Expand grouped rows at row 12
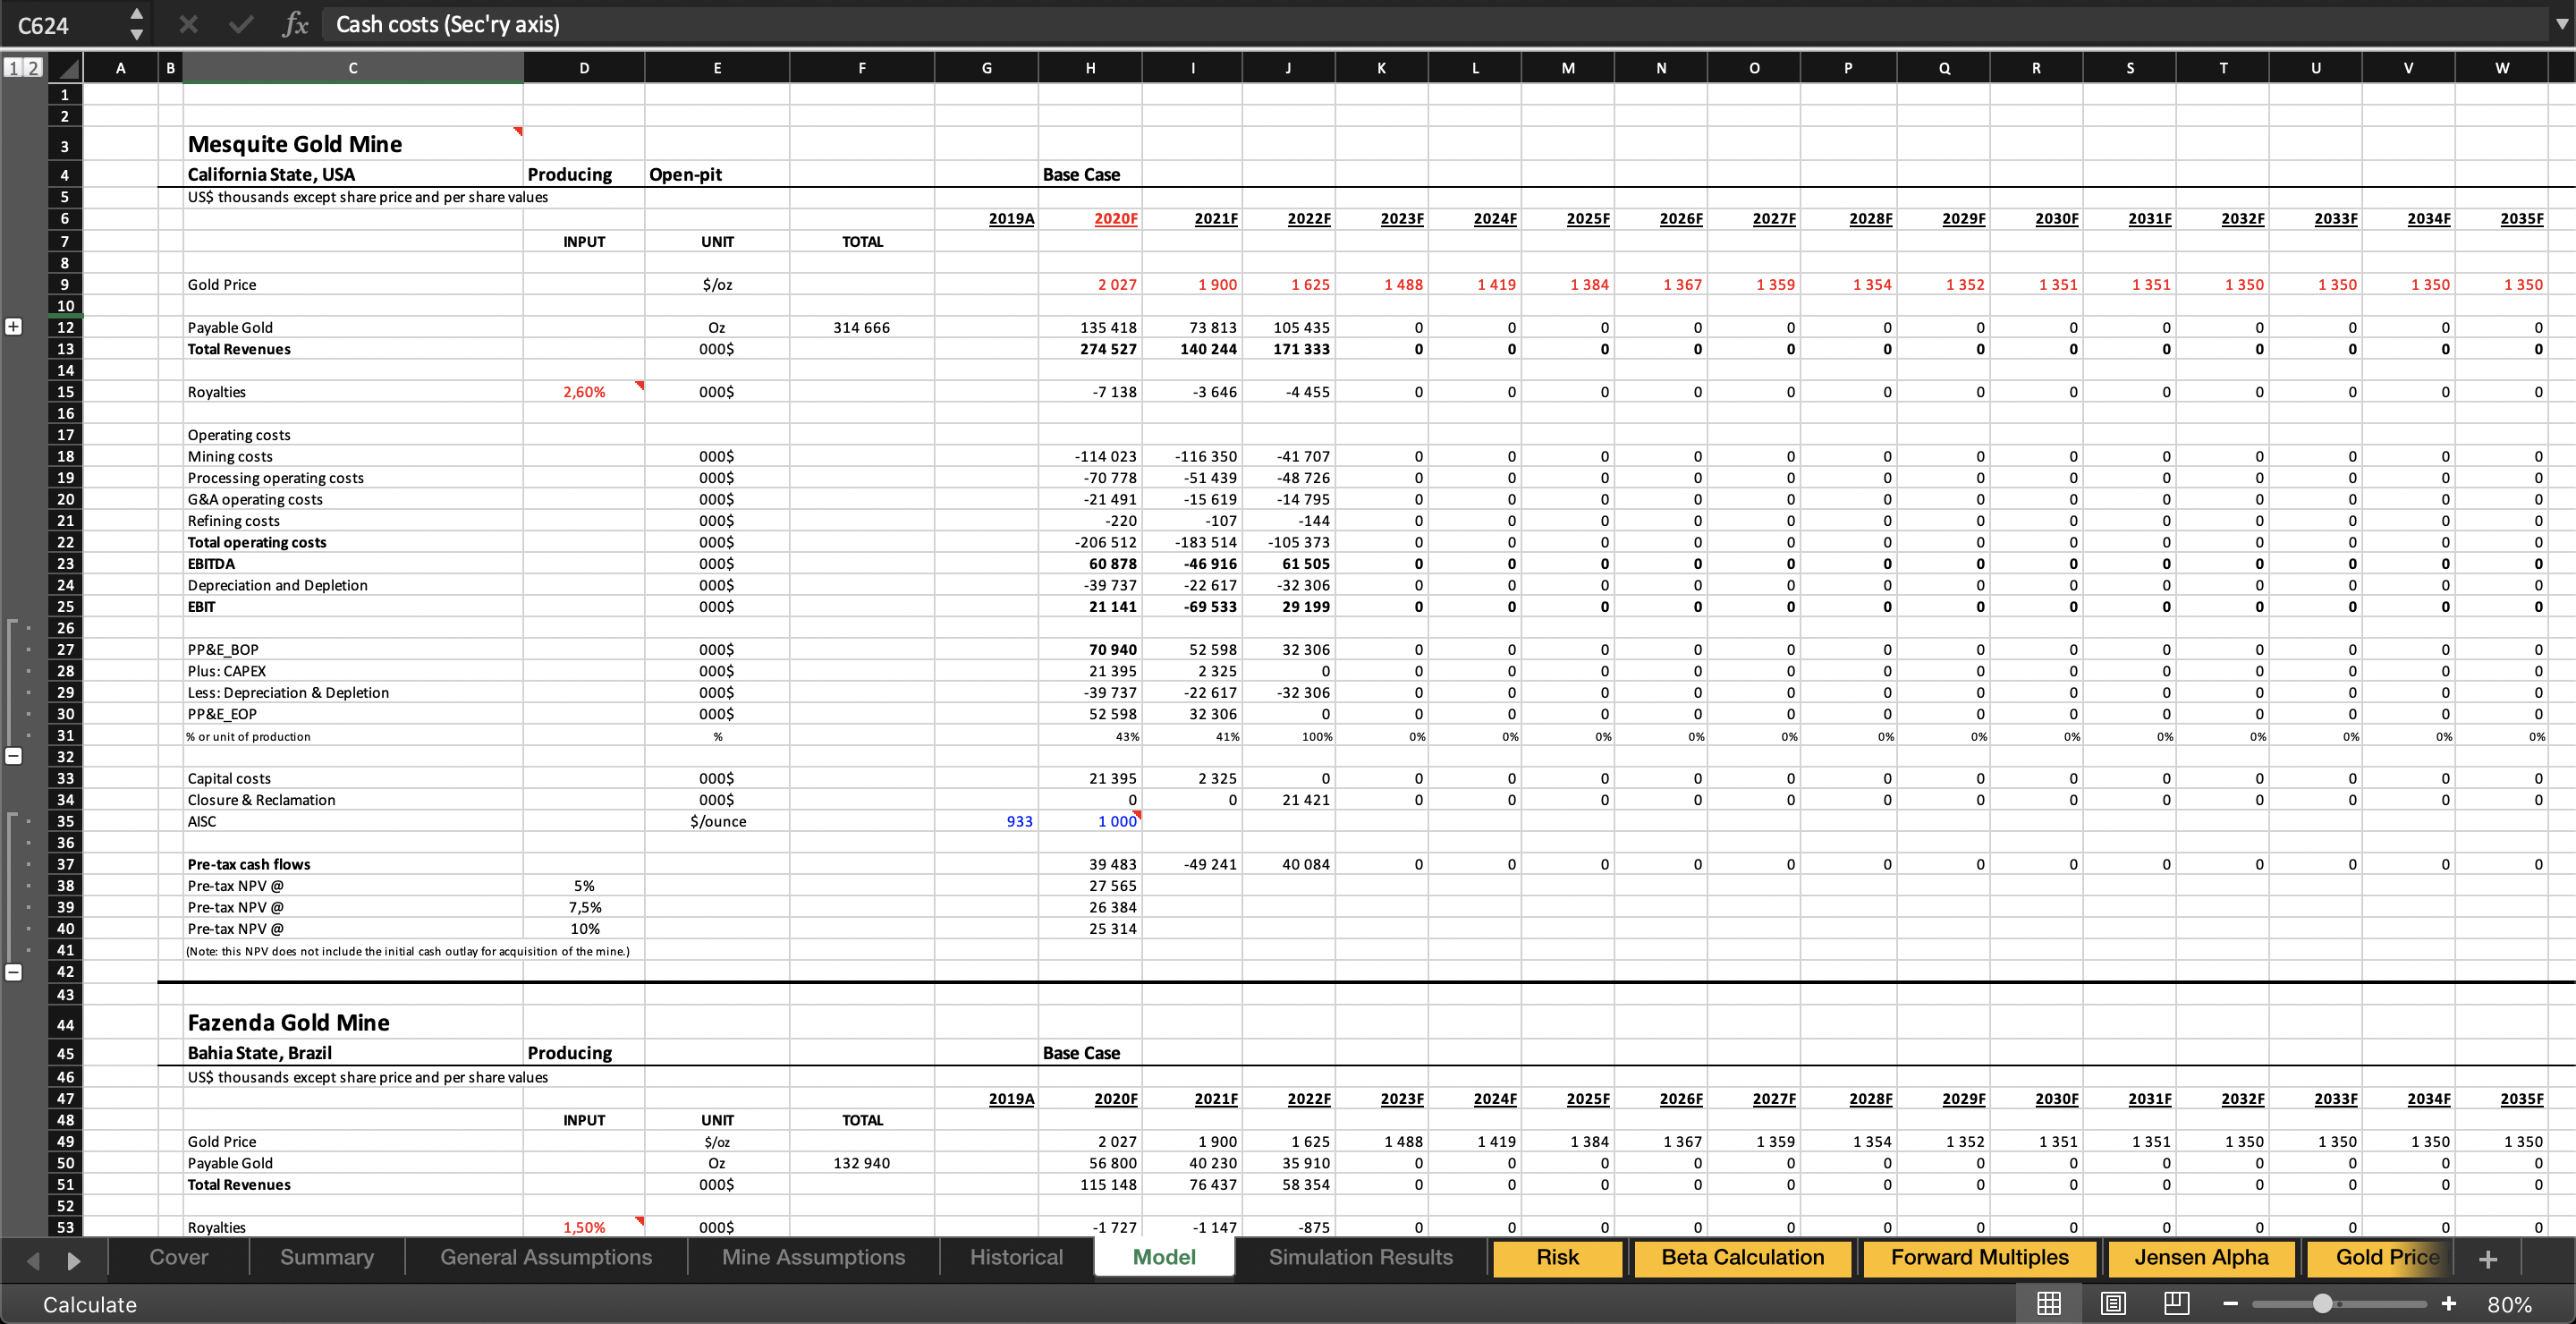This screenshot has width=2576, height=1324. coord(14,327)
